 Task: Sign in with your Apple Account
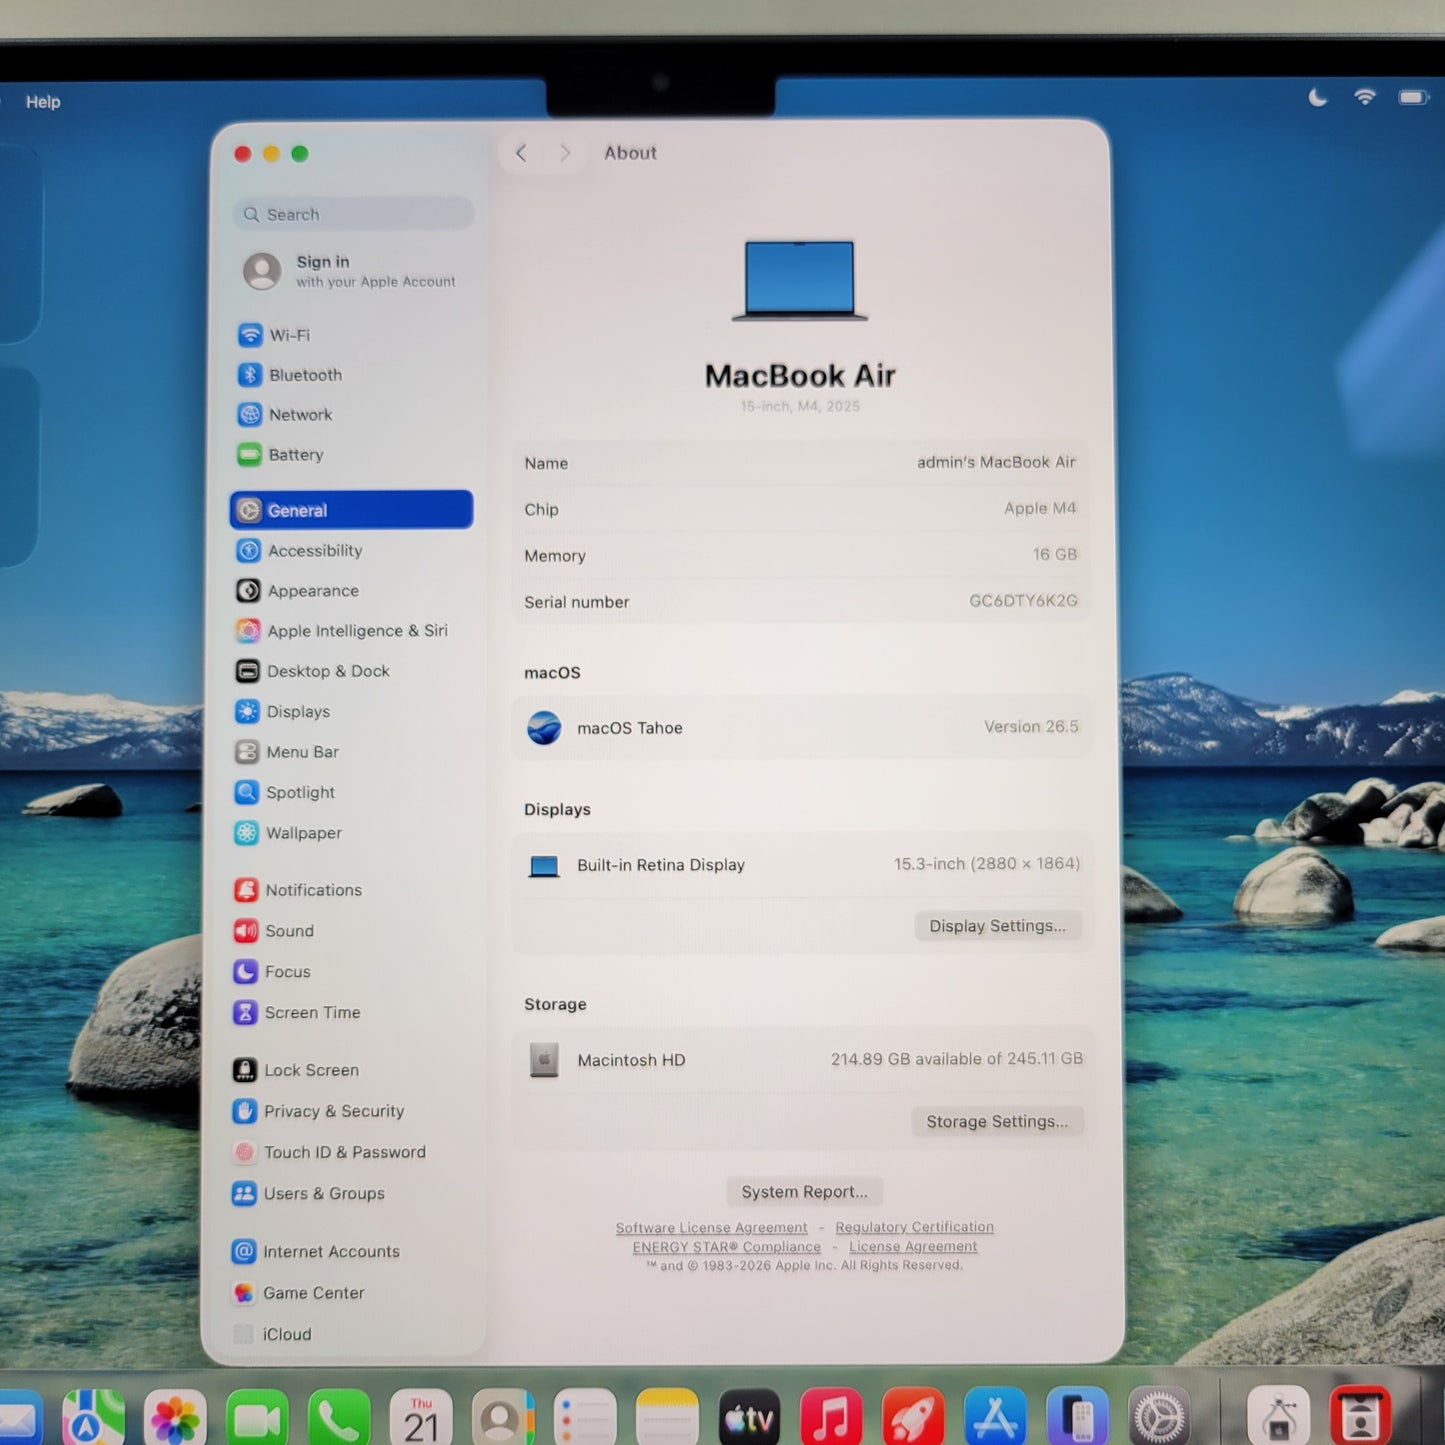[x=351, y=271]
